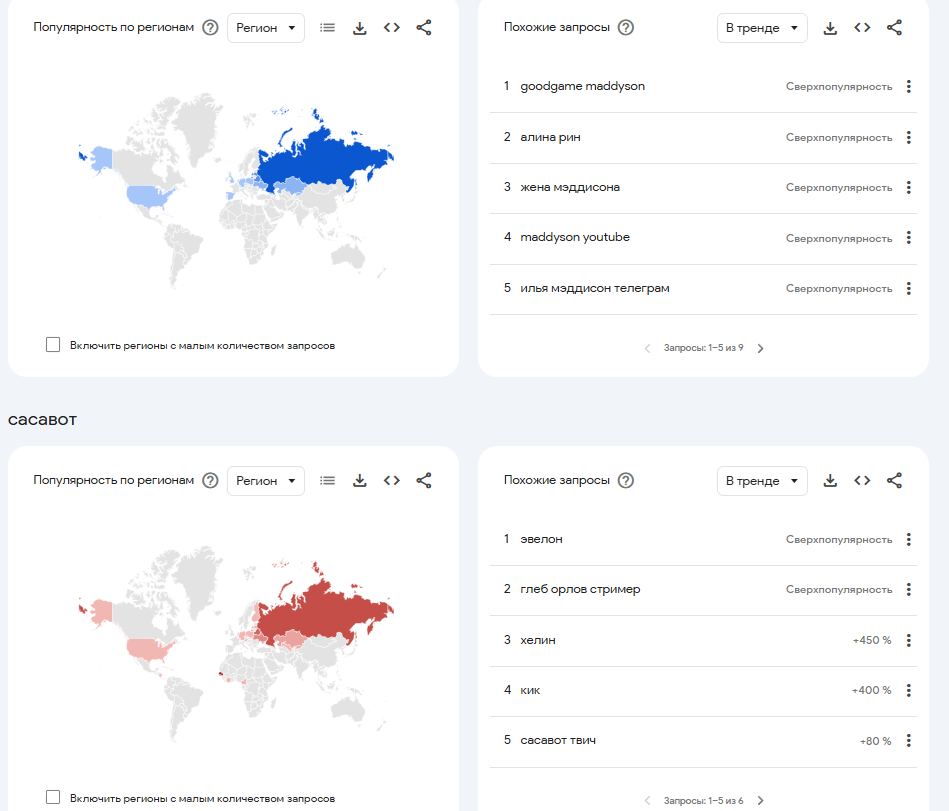The width and height of the screenshot is (949, 811).
Task: Expand В тренде dropdown in top queries card
Action: click(762, 28)
